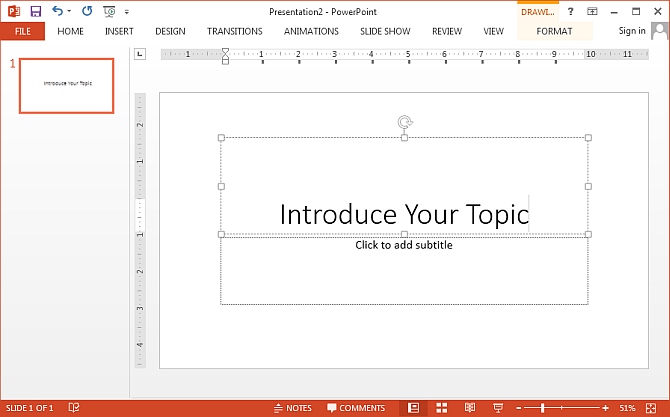The height and width of the screenshot is (417, 670).
Task: Click the tab stop selector box left of ruler
Action: pyautogui.click(x=140, y=54)
